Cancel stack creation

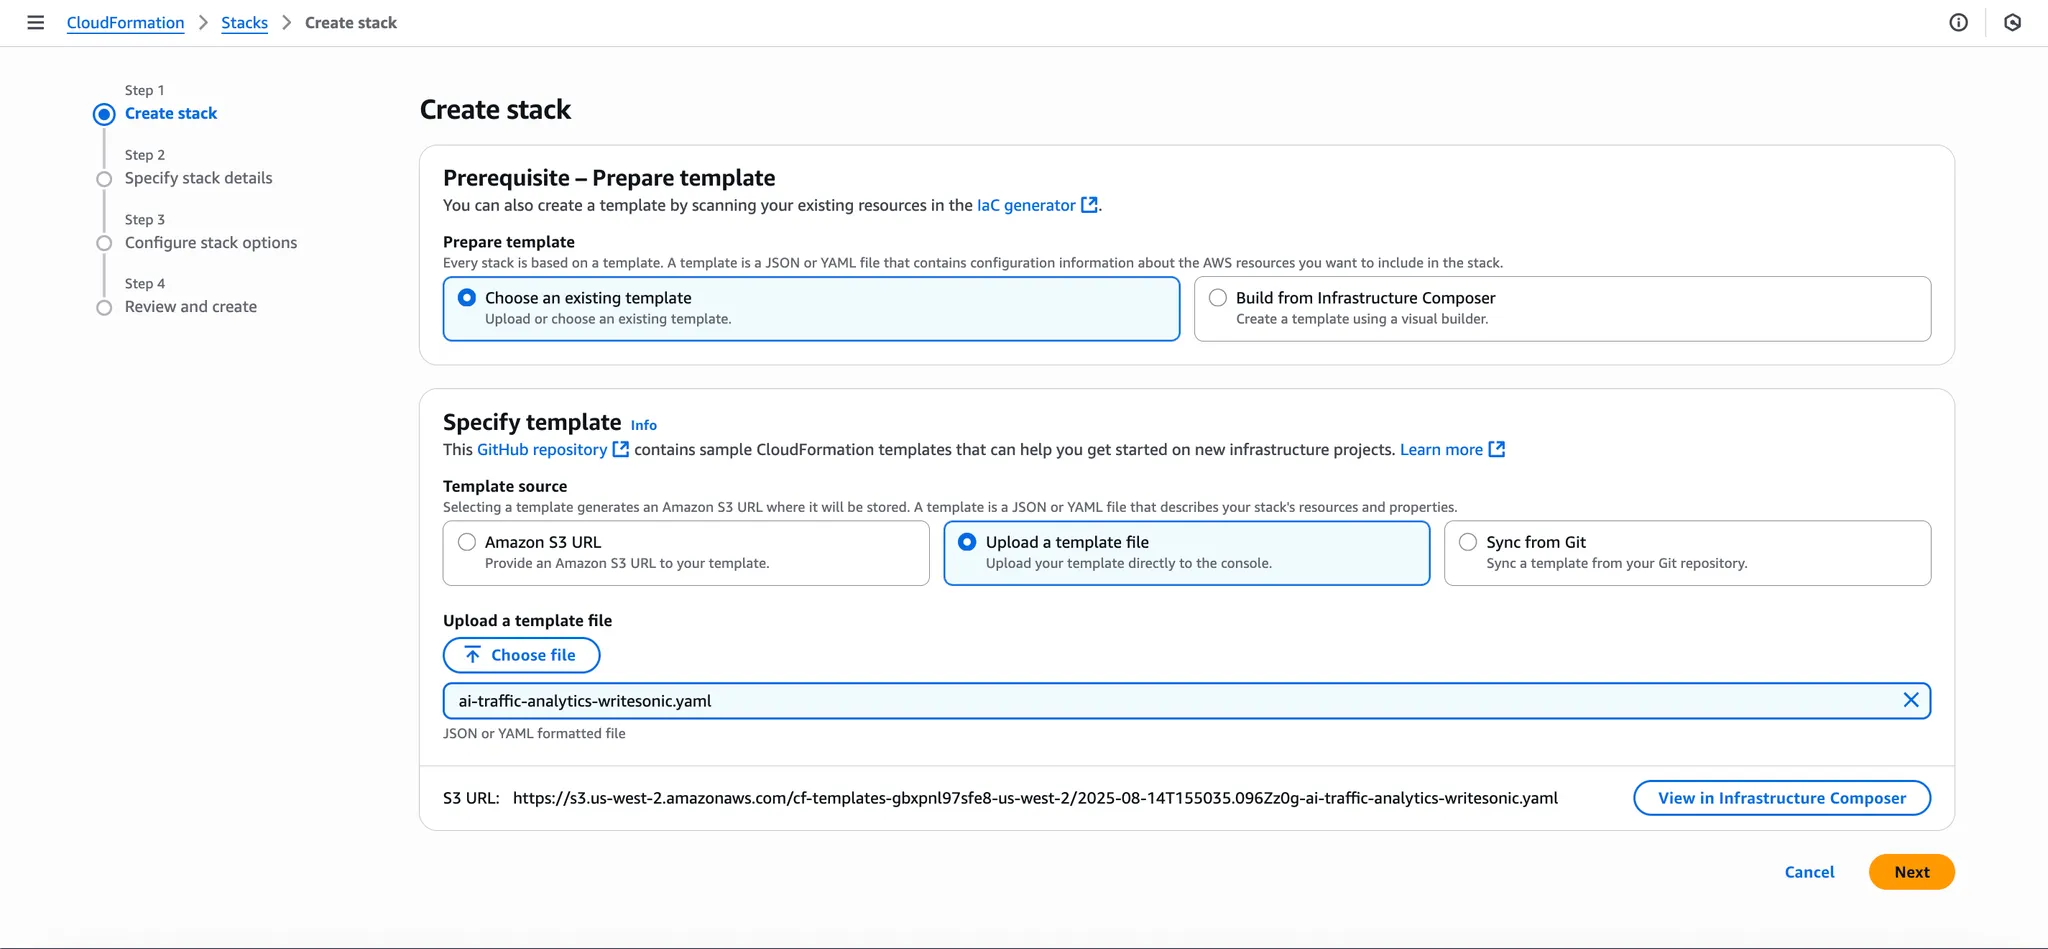coord(1809,872)
